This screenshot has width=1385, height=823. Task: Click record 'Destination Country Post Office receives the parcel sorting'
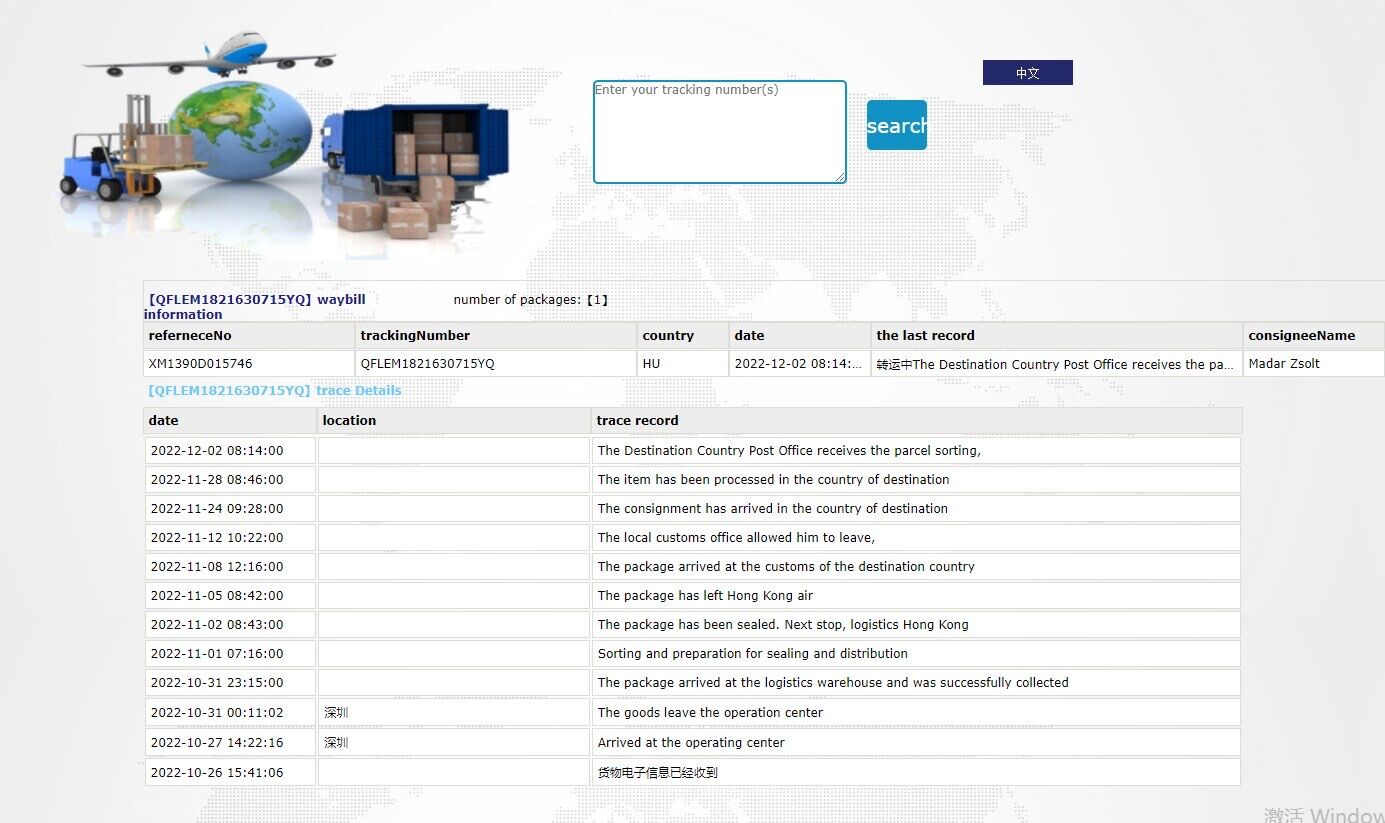(916, 451)
